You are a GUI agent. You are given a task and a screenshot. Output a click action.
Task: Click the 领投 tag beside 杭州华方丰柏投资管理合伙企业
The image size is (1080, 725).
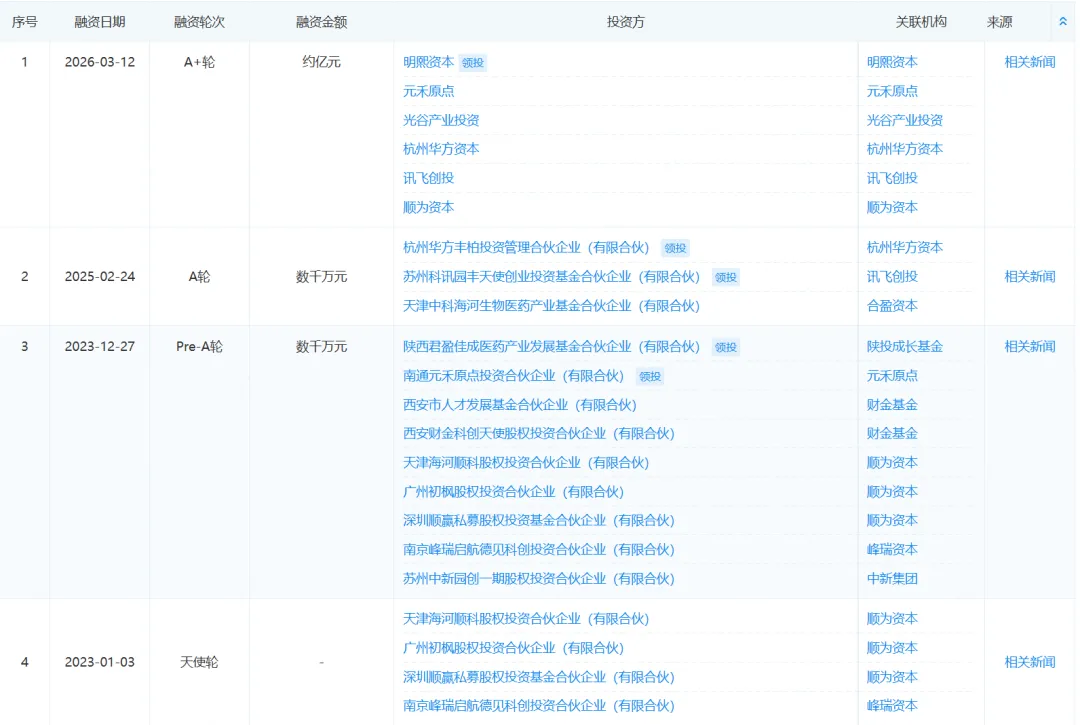675,248
